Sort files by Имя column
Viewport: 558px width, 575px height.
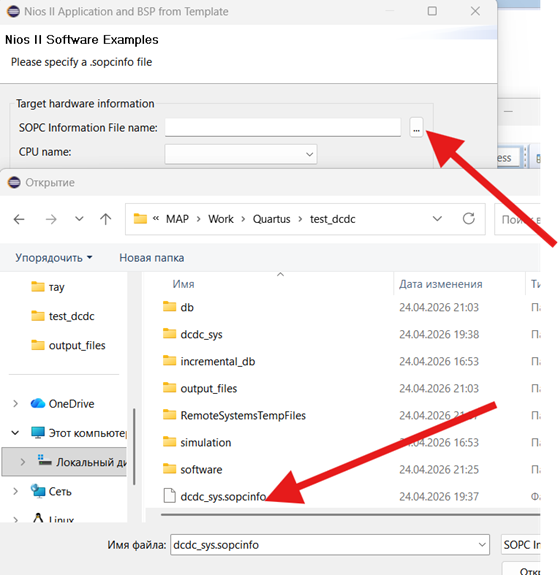pos(184,284)
